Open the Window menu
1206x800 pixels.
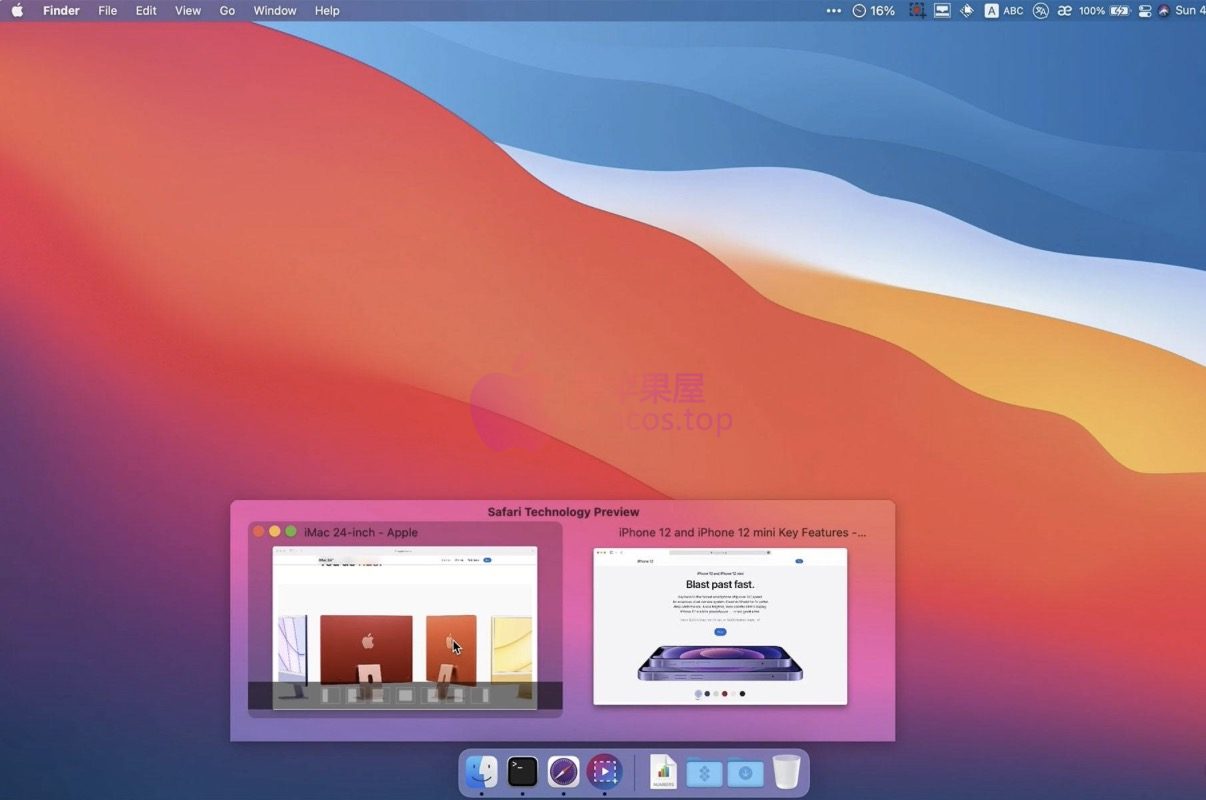coord(275,10)
